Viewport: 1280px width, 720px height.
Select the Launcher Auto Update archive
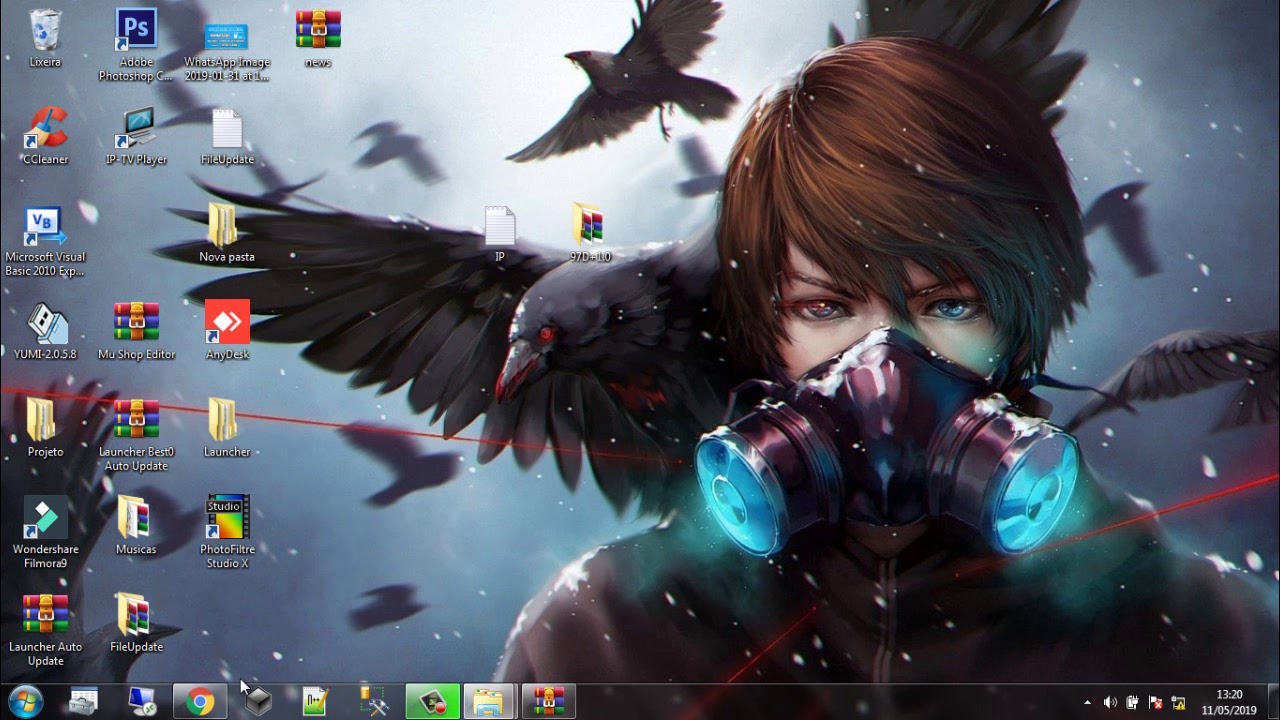pyautogui.click(x=45, y=615)
